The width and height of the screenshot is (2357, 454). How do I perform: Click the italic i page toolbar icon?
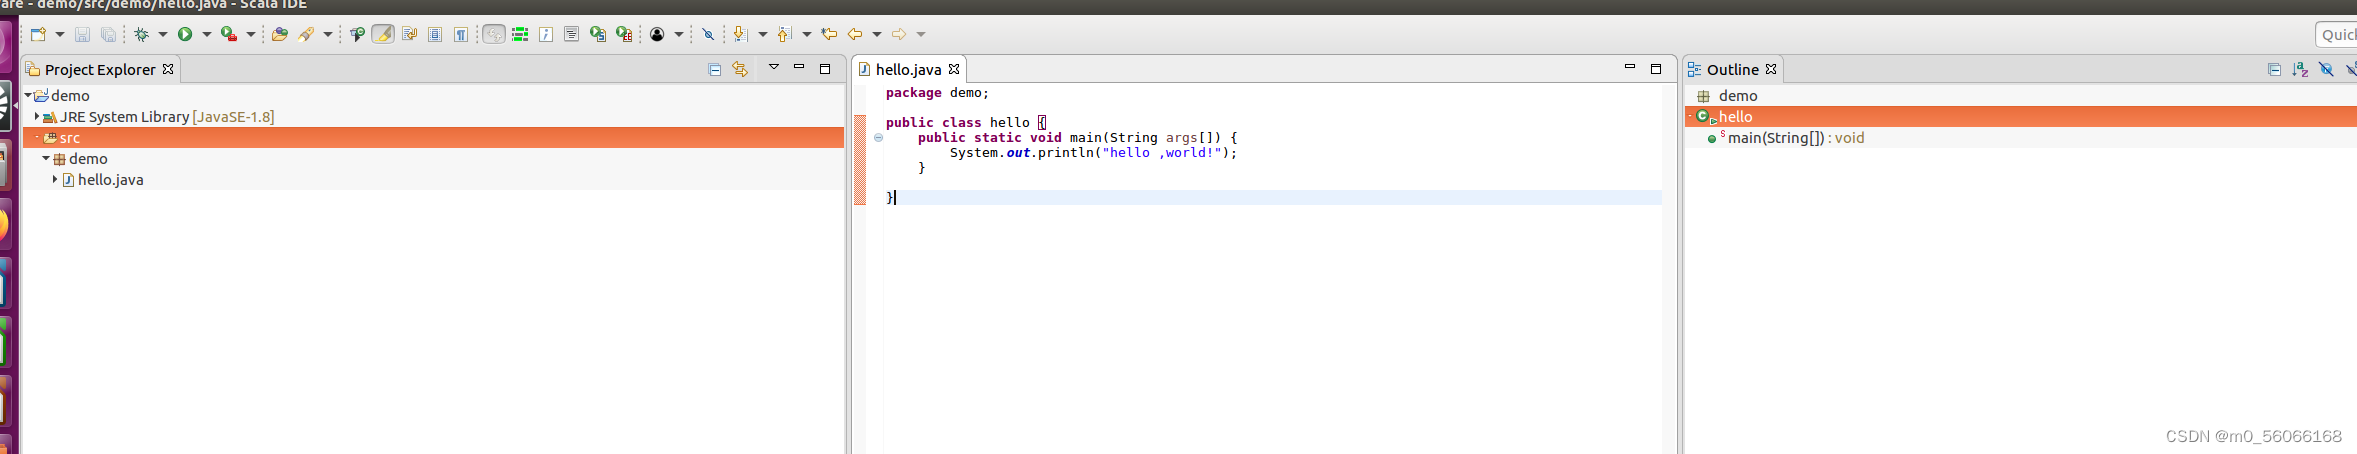pyautogui.click(x=546, y=34)
